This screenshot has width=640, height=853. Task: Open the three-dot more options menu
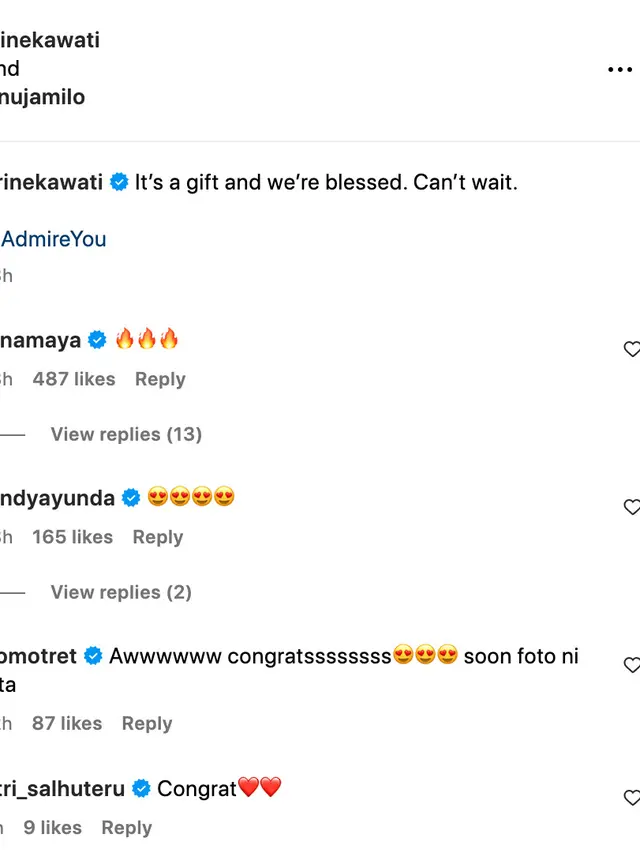click(x=620, y=69)
